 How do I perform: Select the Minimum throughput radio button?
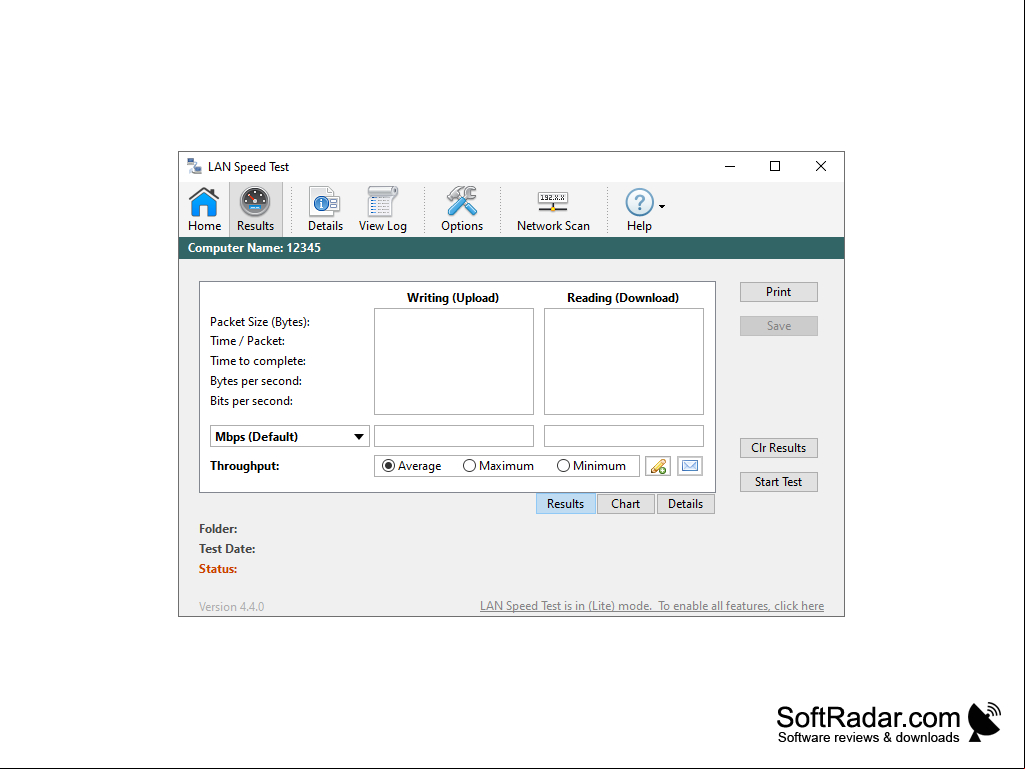pos(563,466)
